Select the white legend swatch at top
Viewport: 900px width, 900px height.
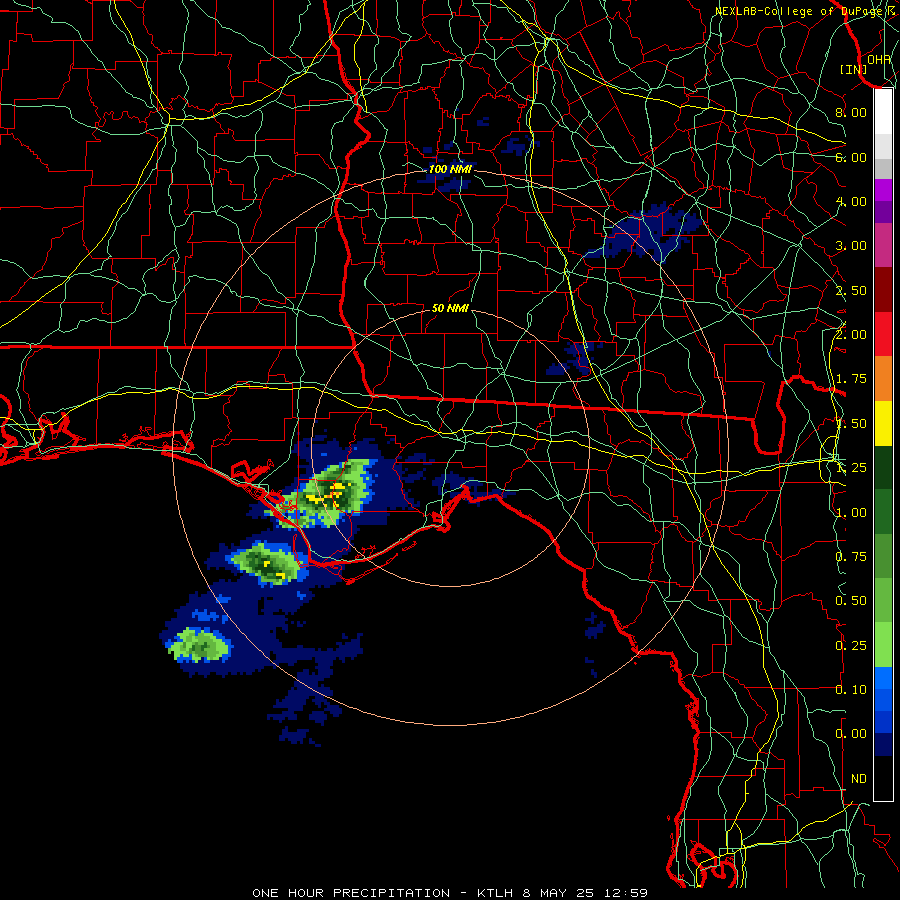click(x=883, y=112)
